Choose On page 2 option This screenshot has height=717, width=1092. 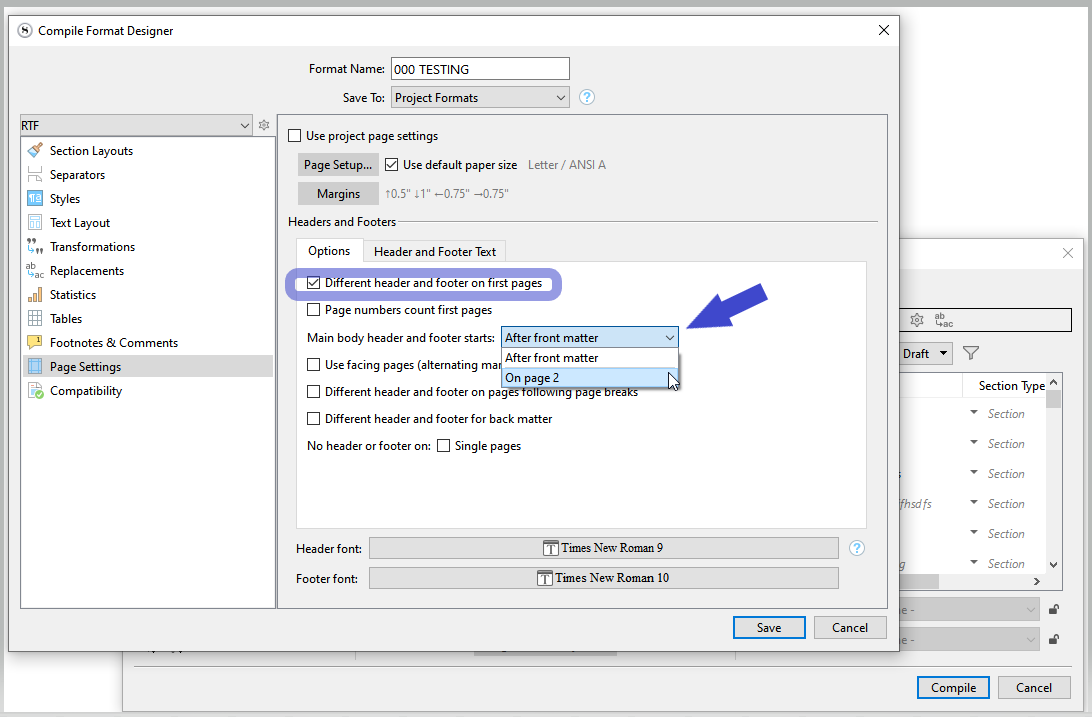[x=589, y=378]
